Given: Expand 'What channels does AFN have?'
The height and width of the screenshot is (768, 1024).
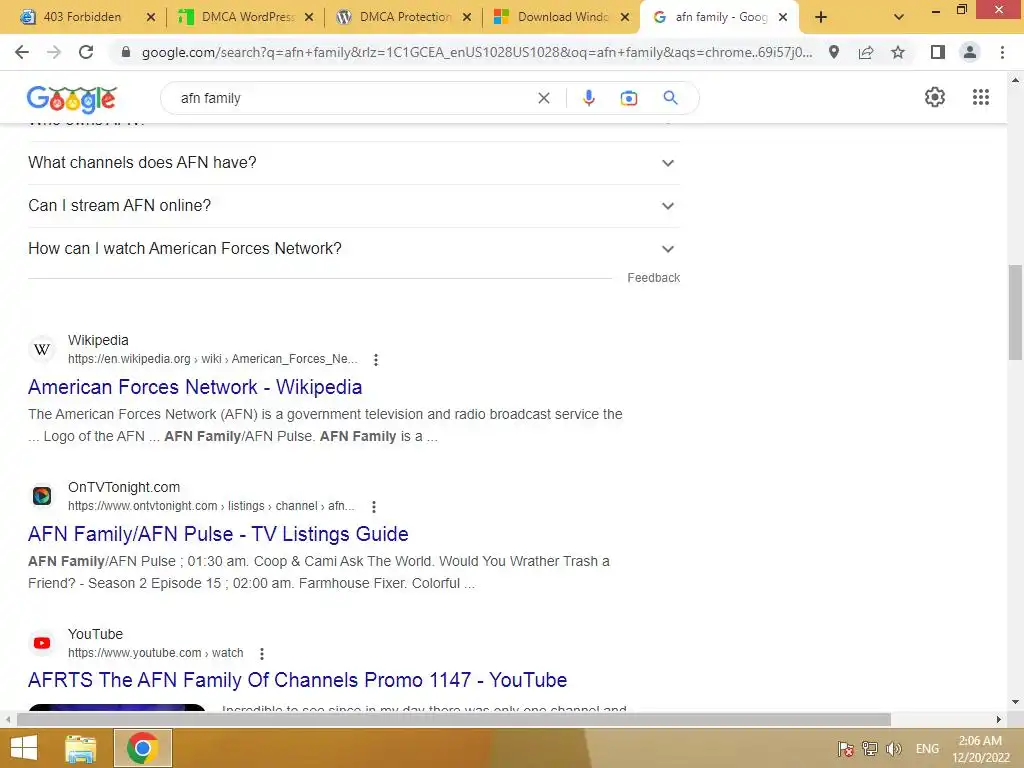Looking at the screenshot, I should click(x=354, y=163).
